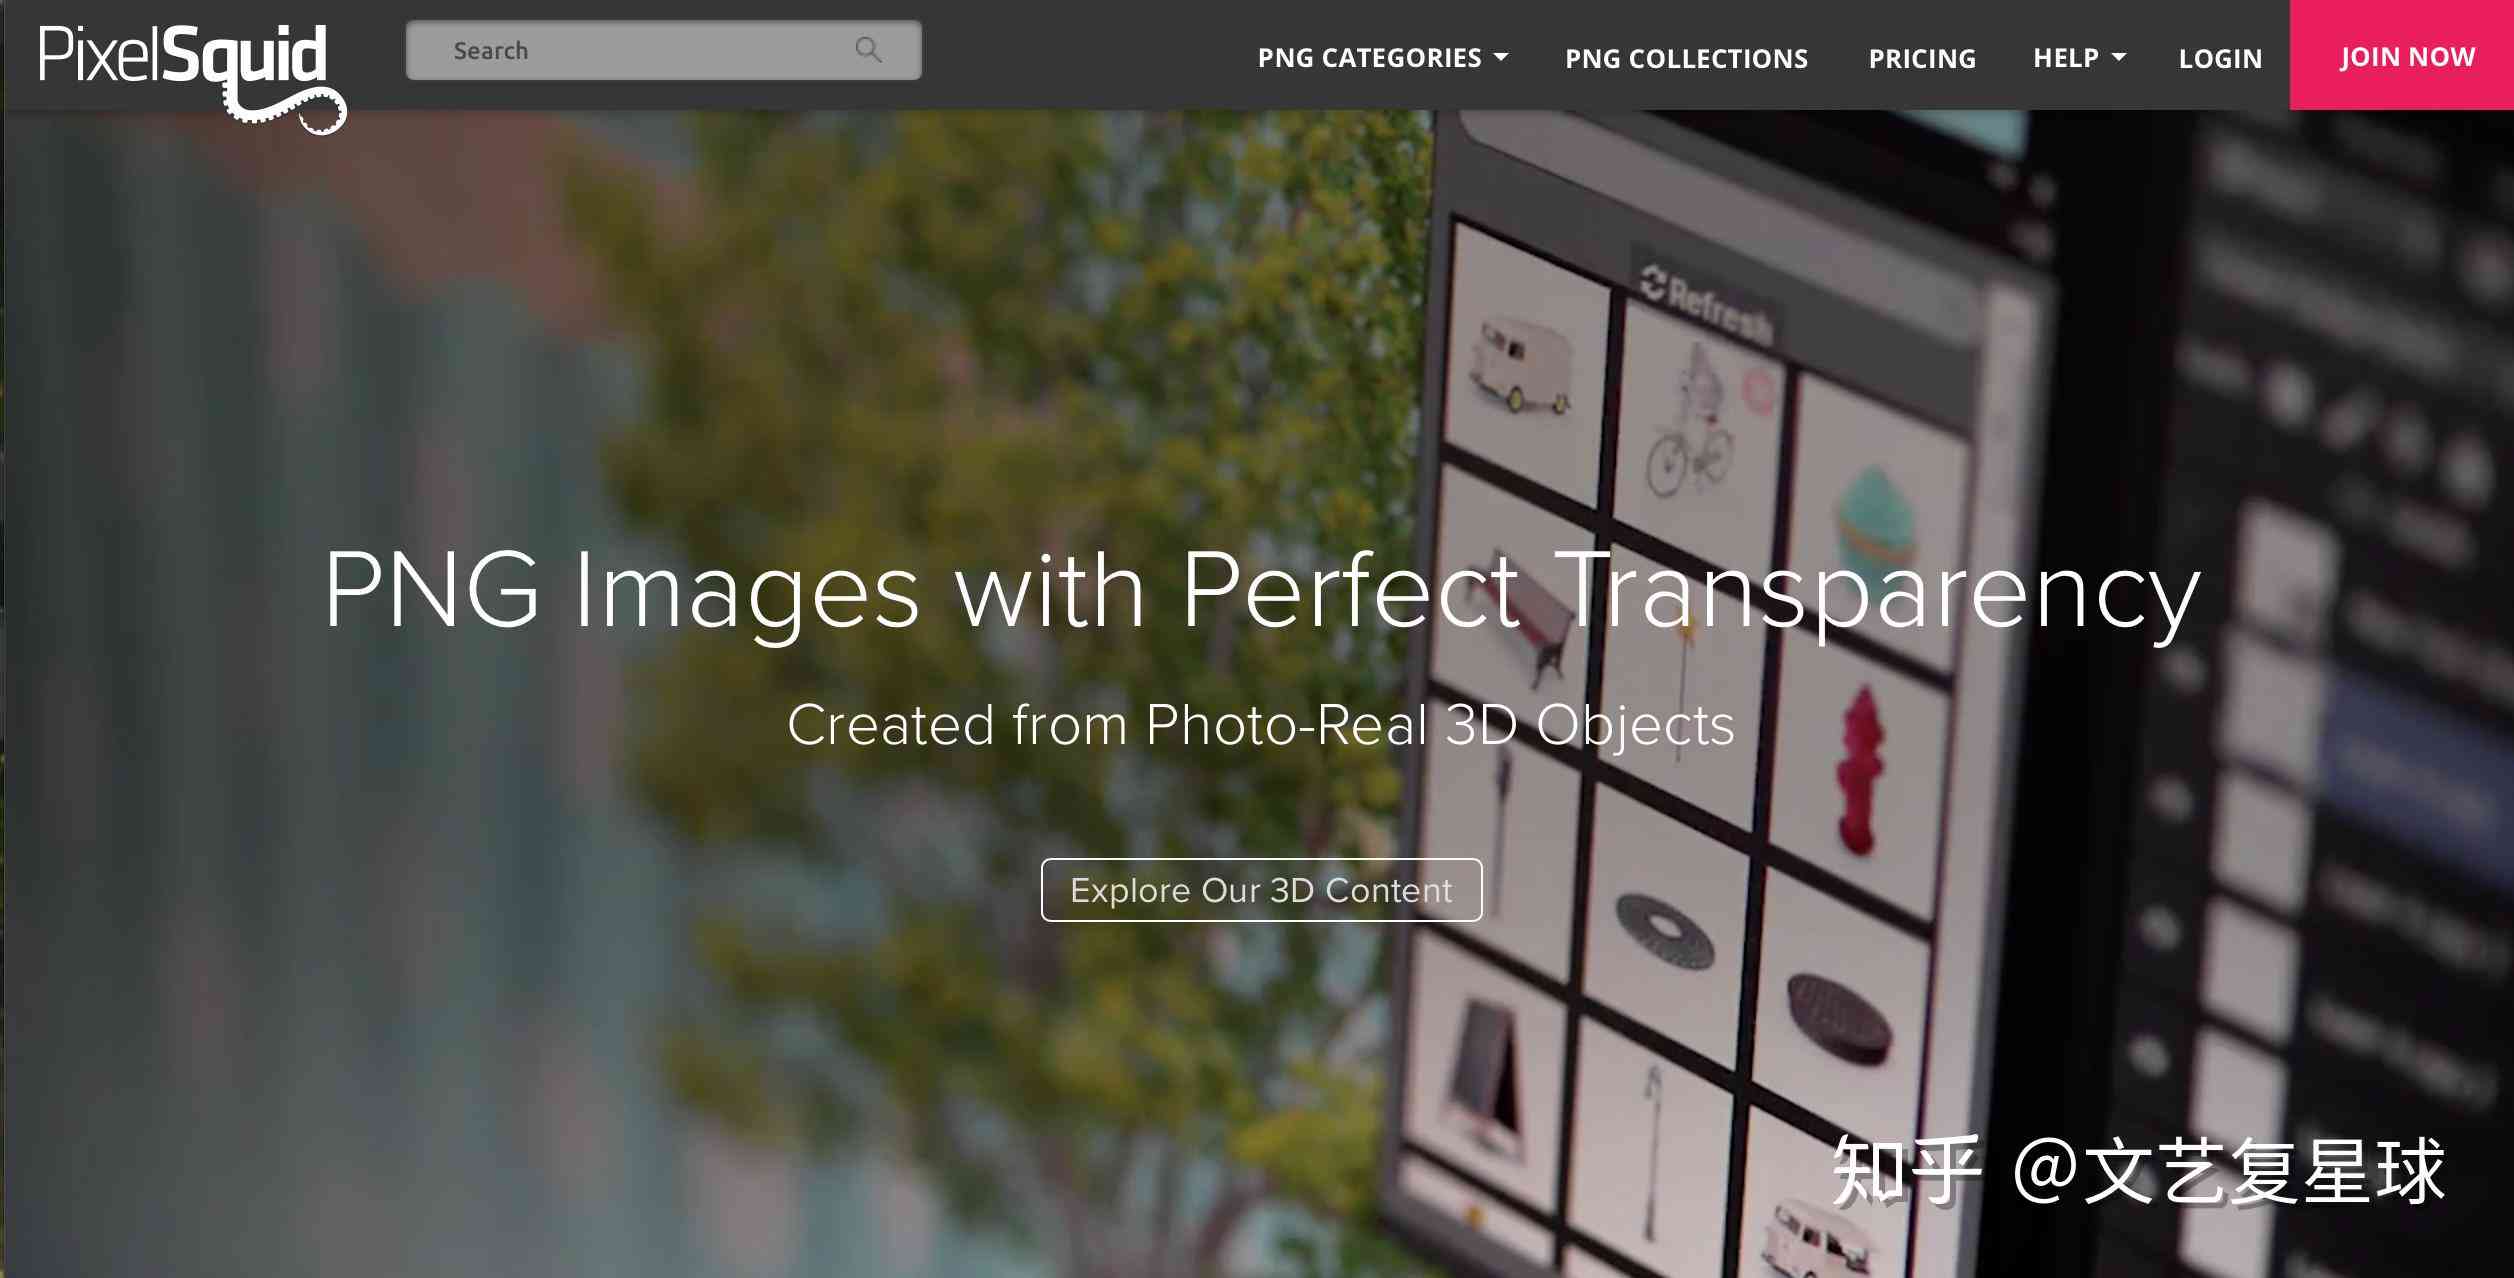This screenshot has height=1278, width=2514.
Task: Click the search magnifier icon
Action: coord(870,51)
